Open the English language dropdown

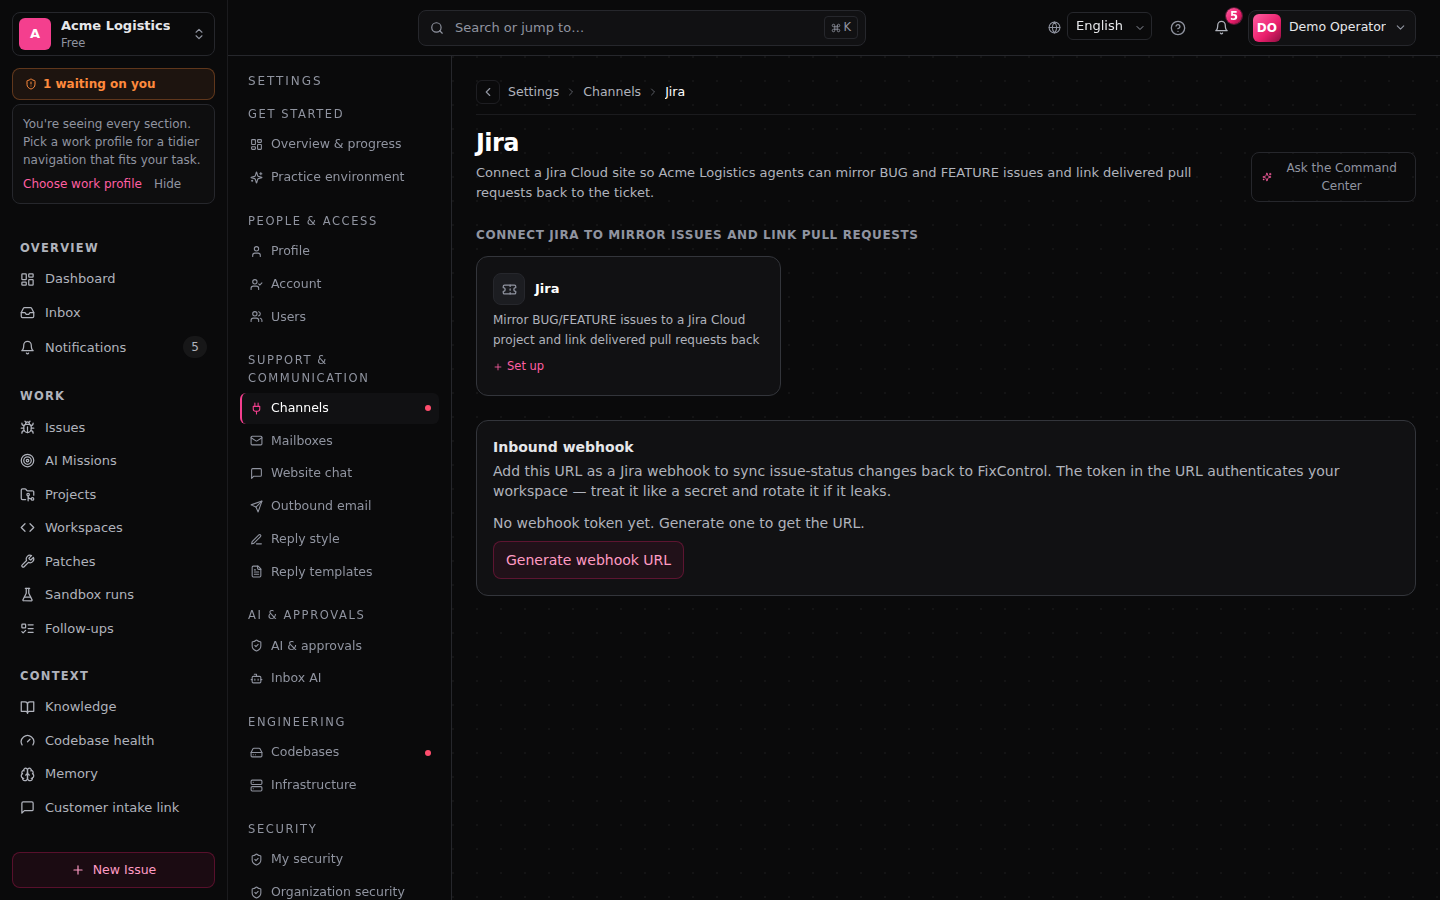point(1109,27)
